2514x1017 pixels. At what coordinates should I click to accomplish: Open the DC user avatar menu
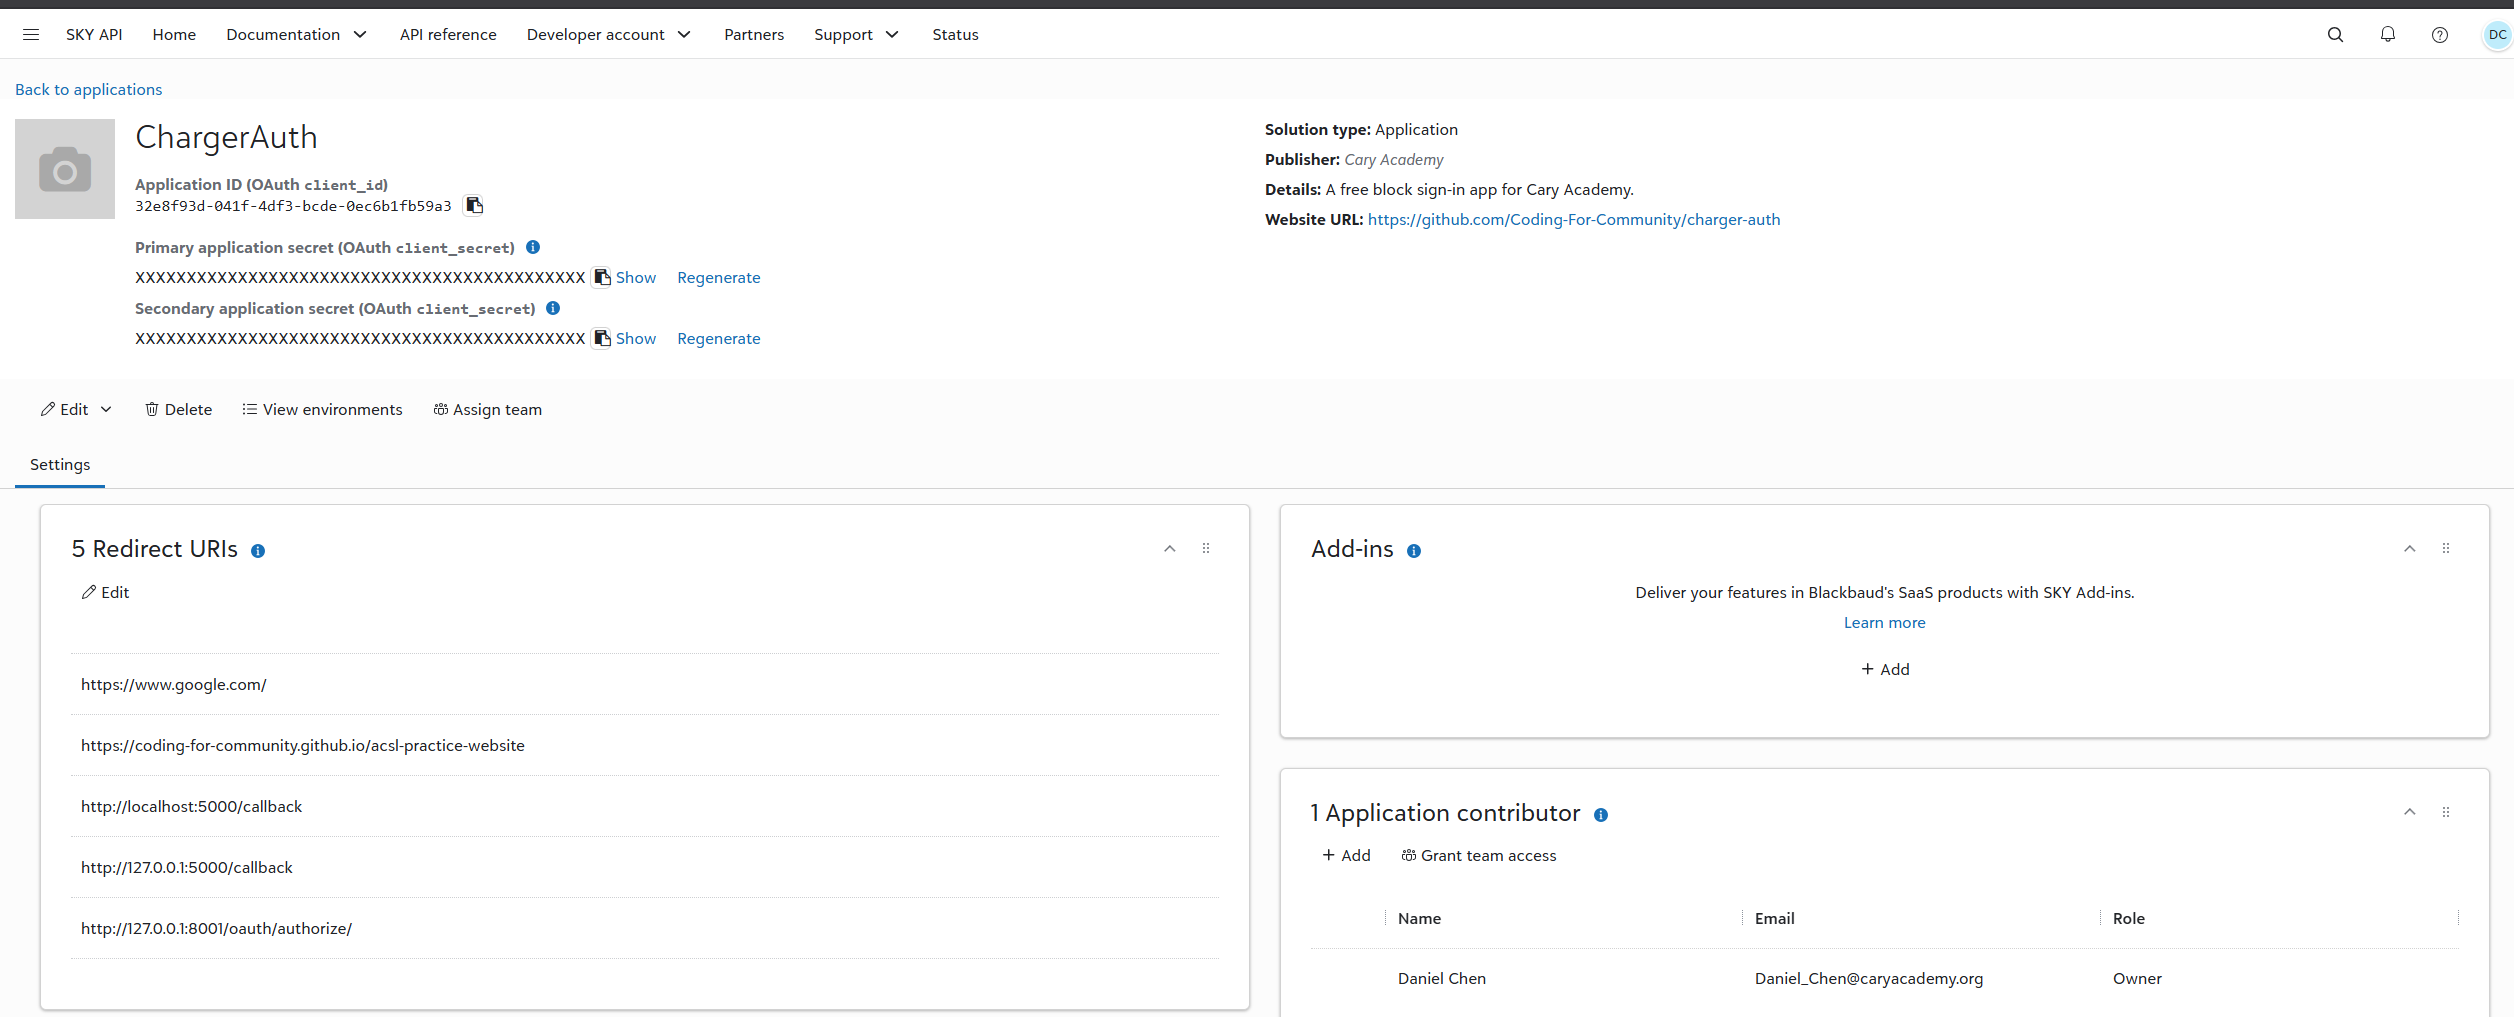pyautogui.click(x=2497, y=34)
